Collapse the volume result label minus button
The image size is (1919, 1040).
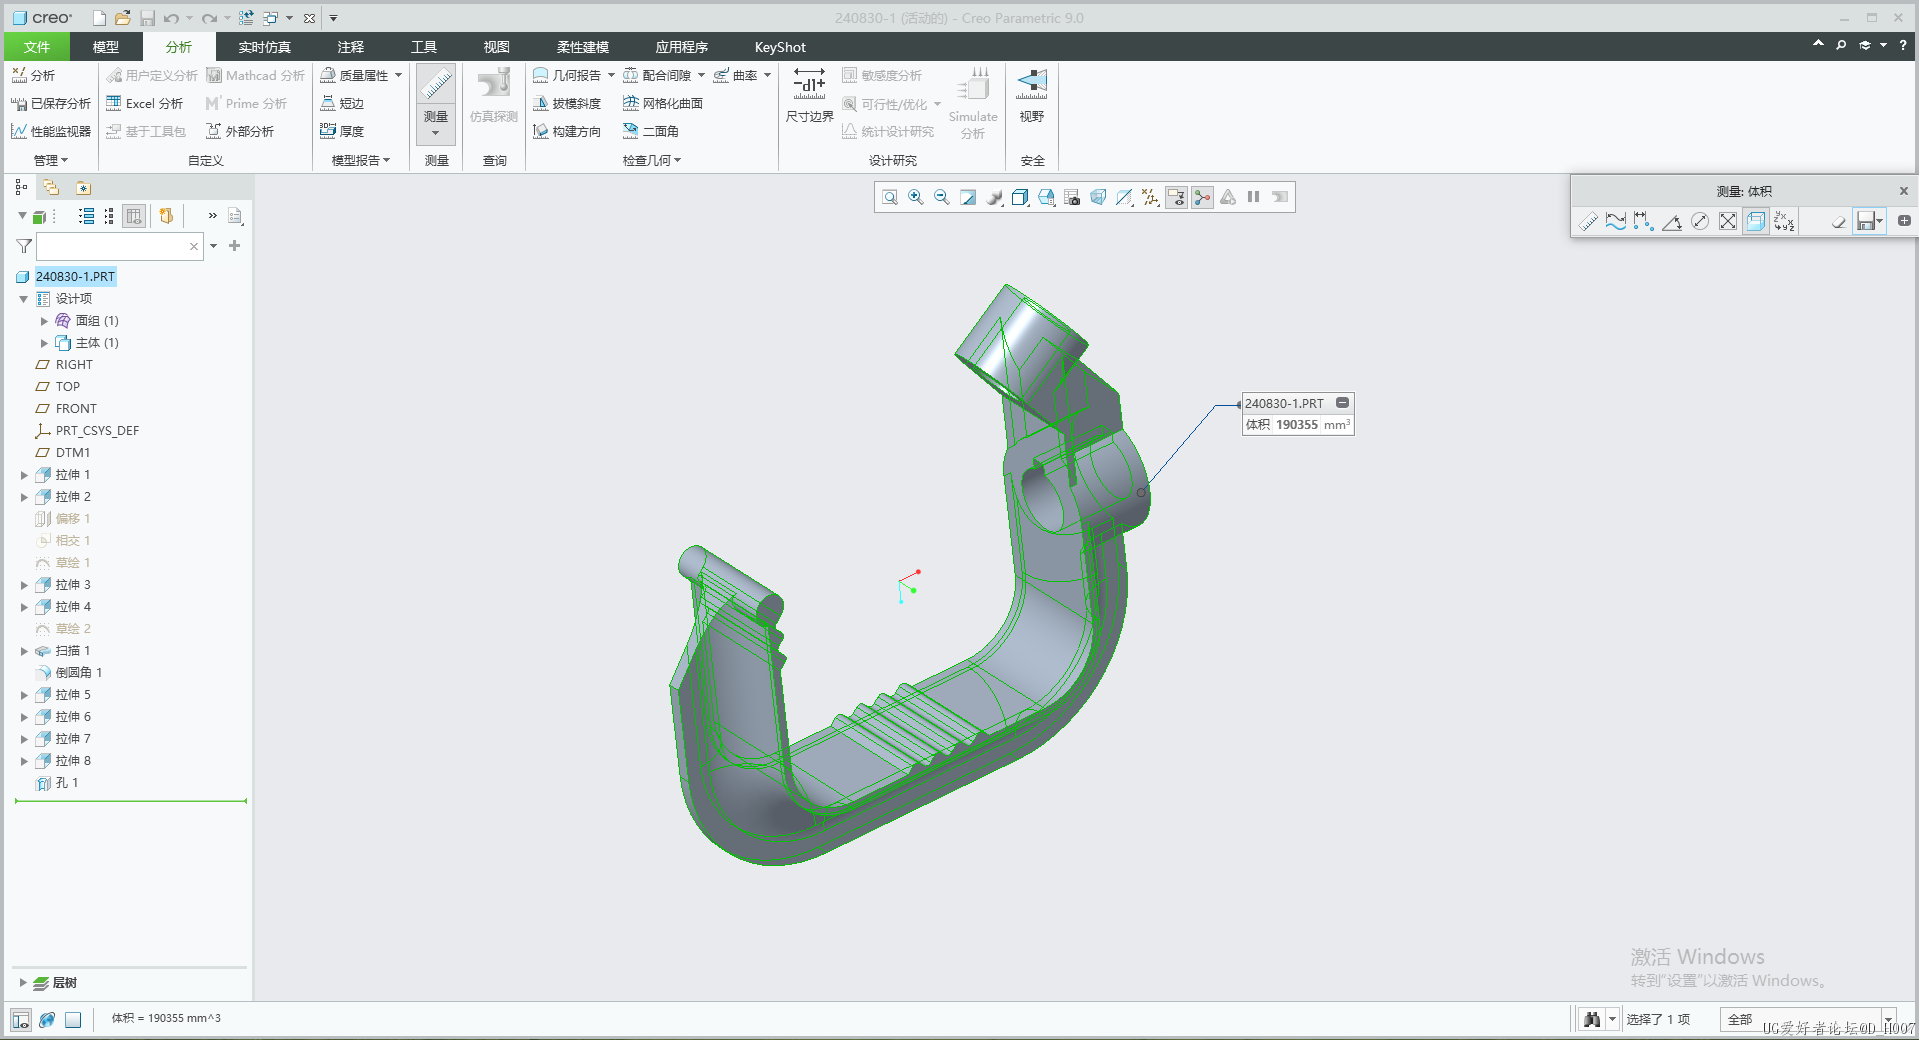tap(1343, 403)
